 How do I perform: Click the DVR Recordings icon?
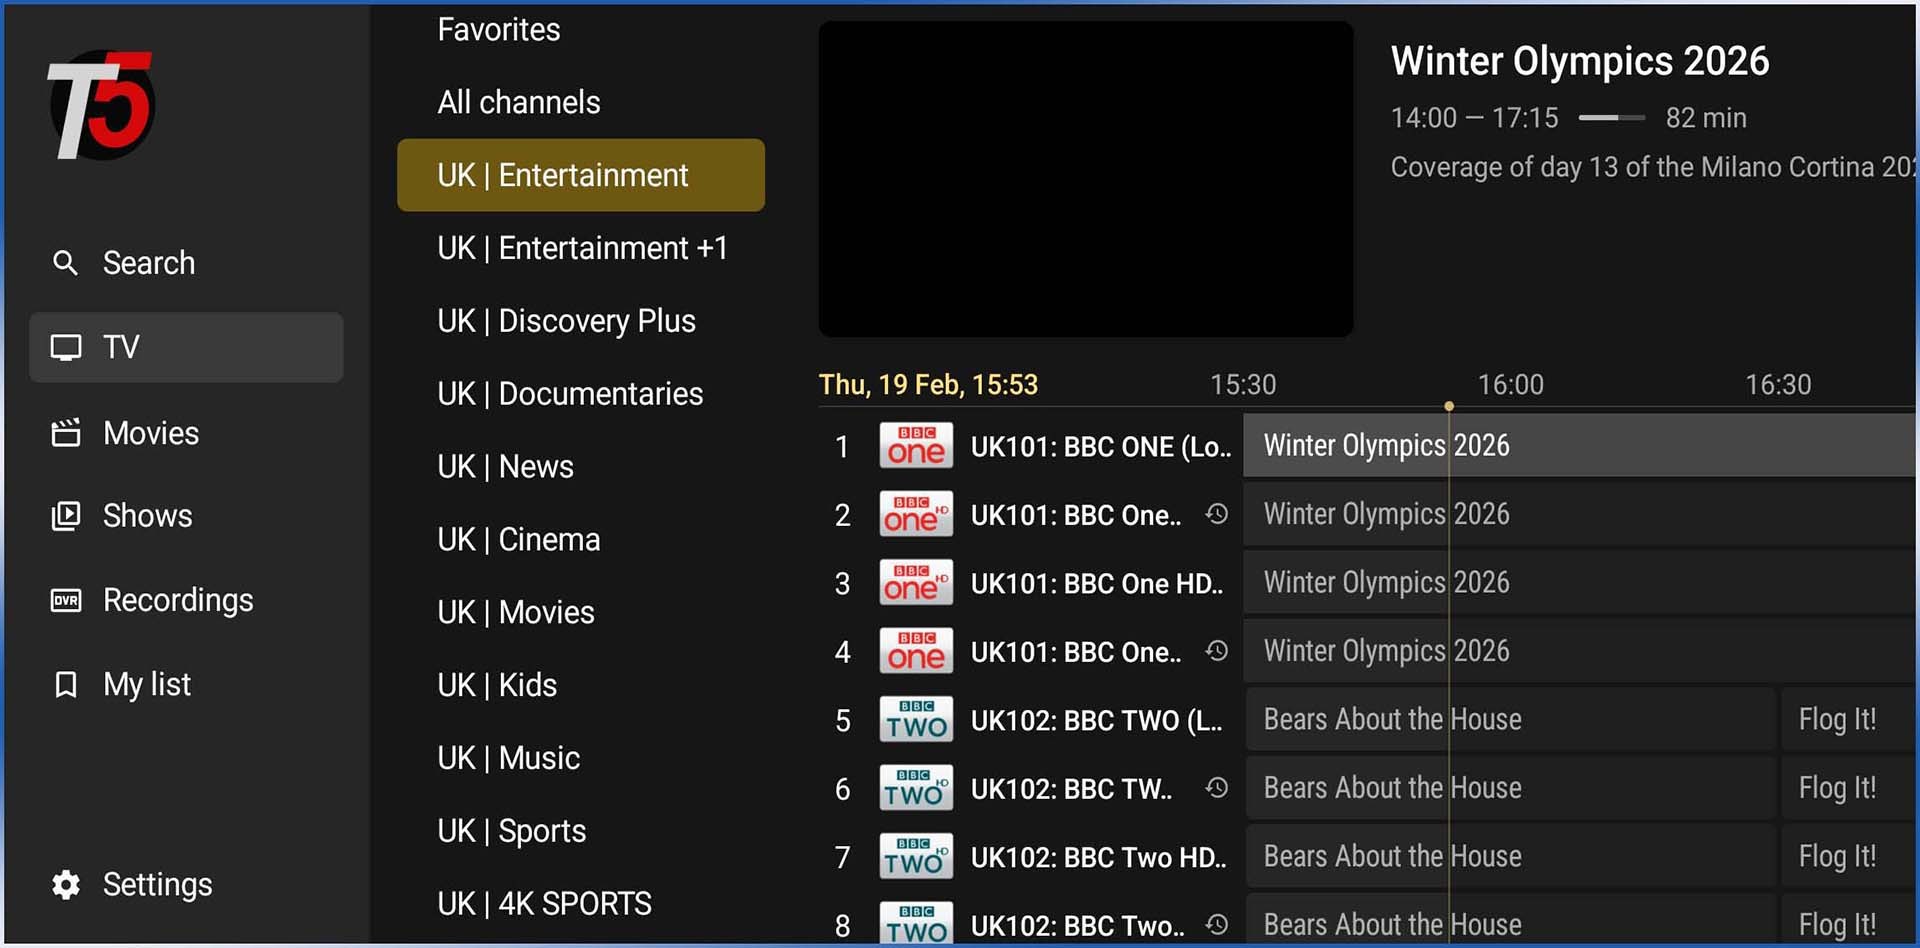point(66,600)
